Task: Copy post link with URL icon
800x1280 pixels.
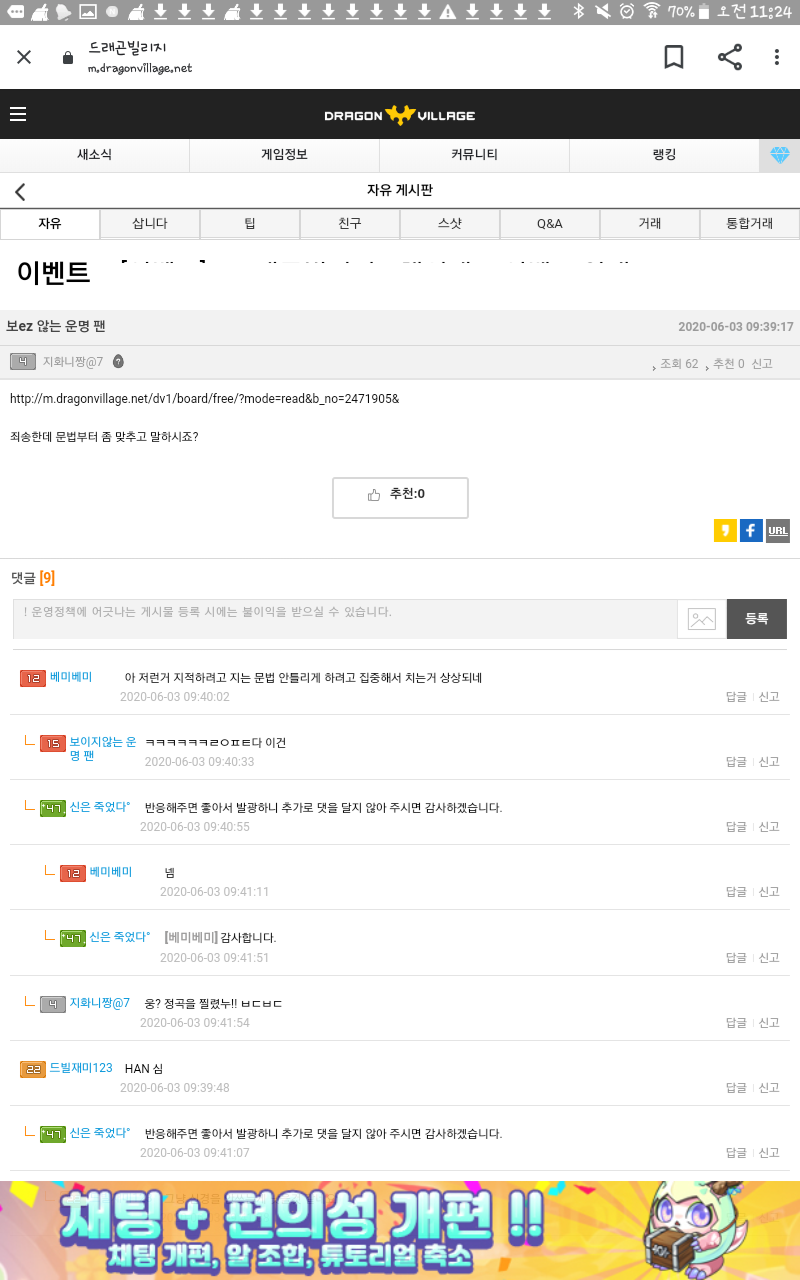Action: pyautogui.click(x=777, y=531)
